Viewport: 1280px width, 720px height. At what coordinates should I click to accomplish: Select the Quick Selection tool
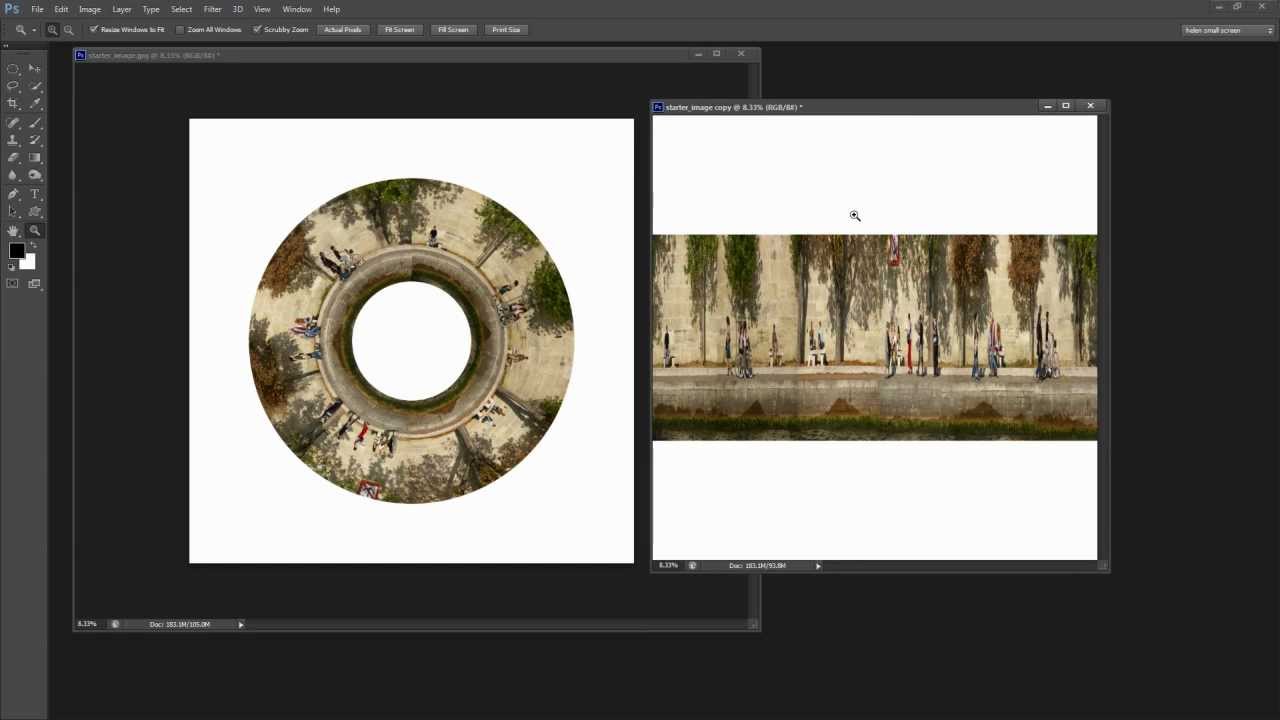pos(35,86)
